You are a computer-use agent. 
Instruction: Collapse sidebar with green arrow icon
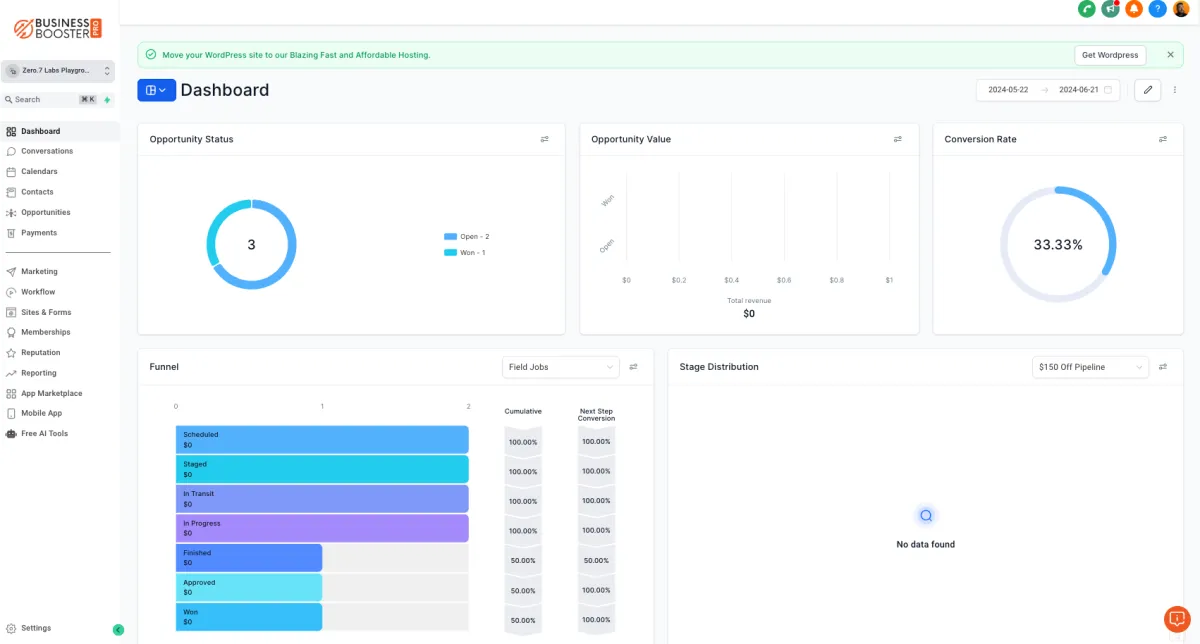click(x=118, y=630)
